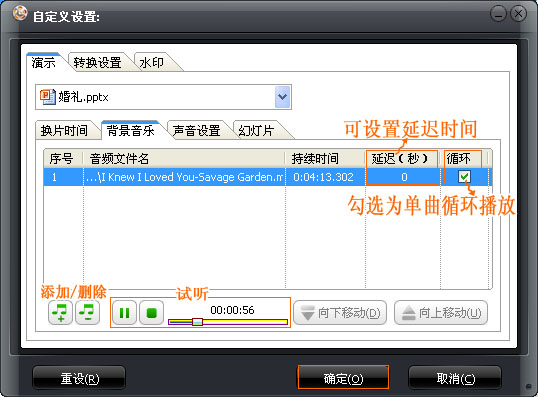Click the 循环 column header

tap(464, 159)
